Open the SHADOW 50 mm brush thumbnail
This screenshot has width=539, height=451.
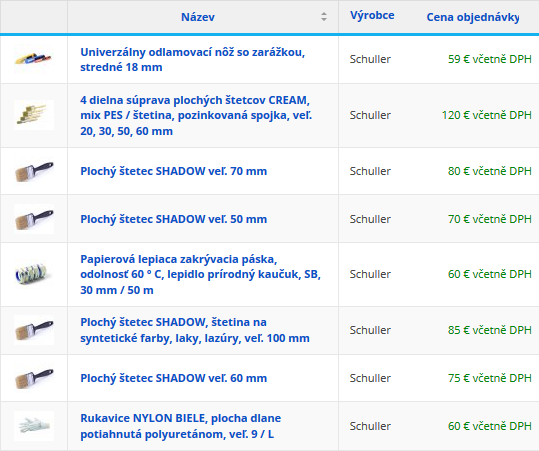pos(34,219)
